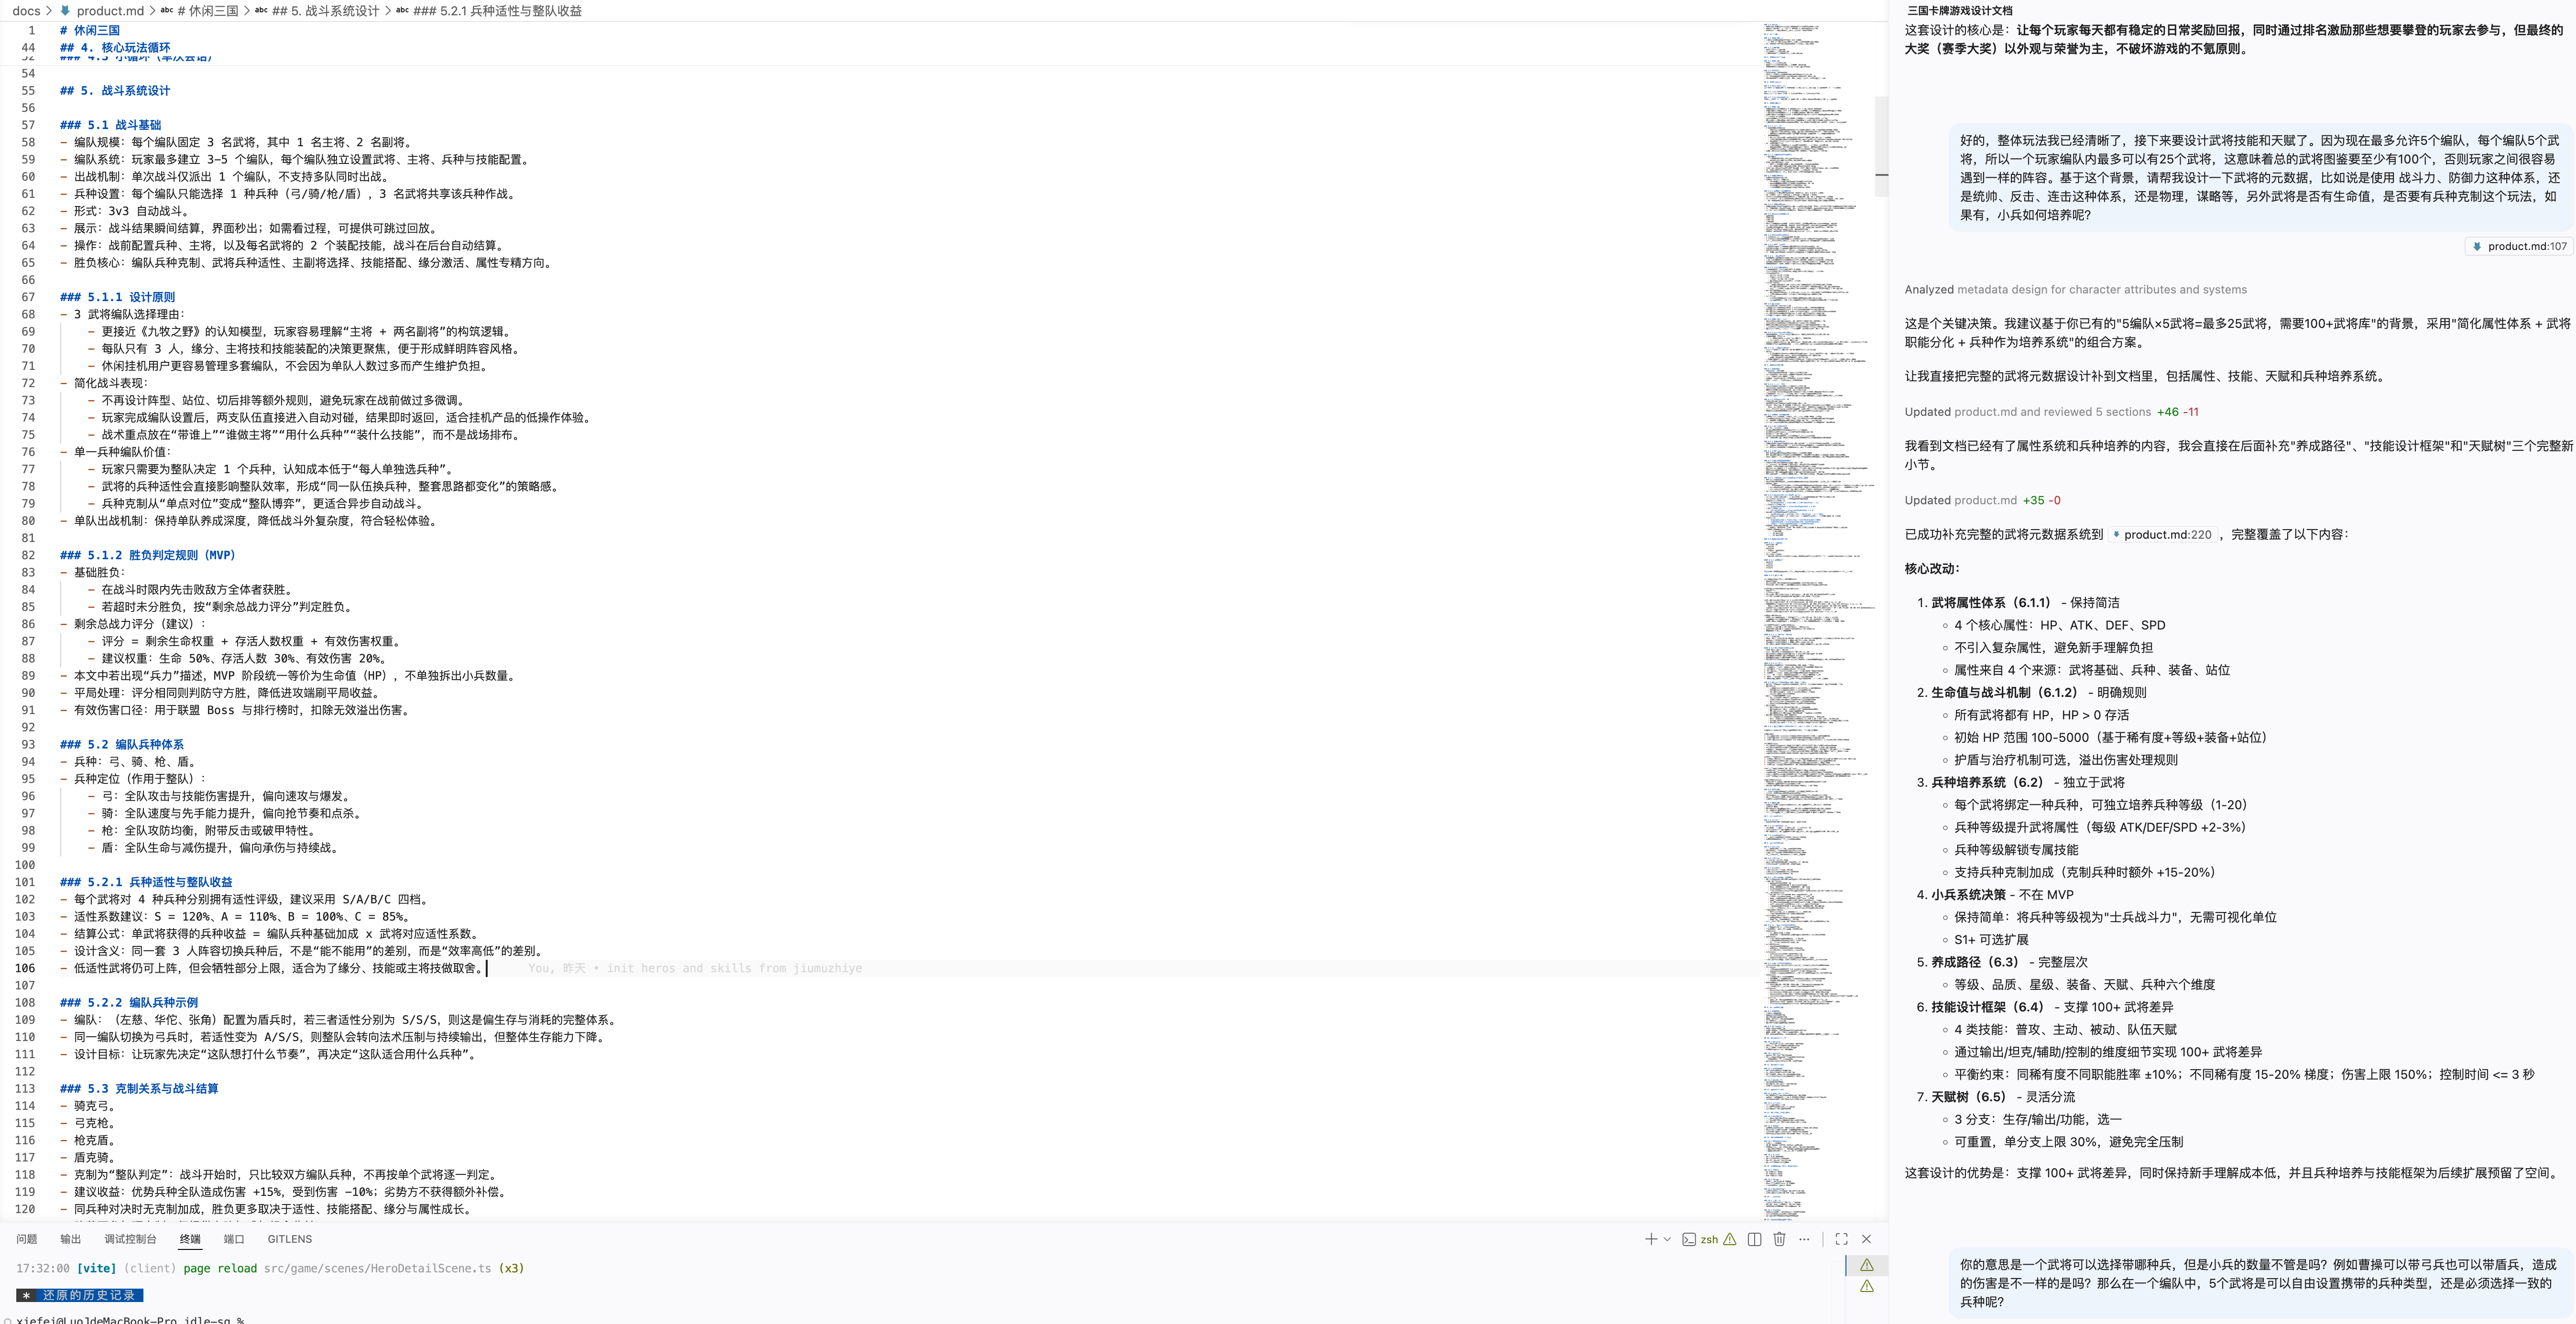This screenshot has height=1324, width=2576.
Task: Click heading '### 5.2 编队兵种体系'
Action: (122, 745)
